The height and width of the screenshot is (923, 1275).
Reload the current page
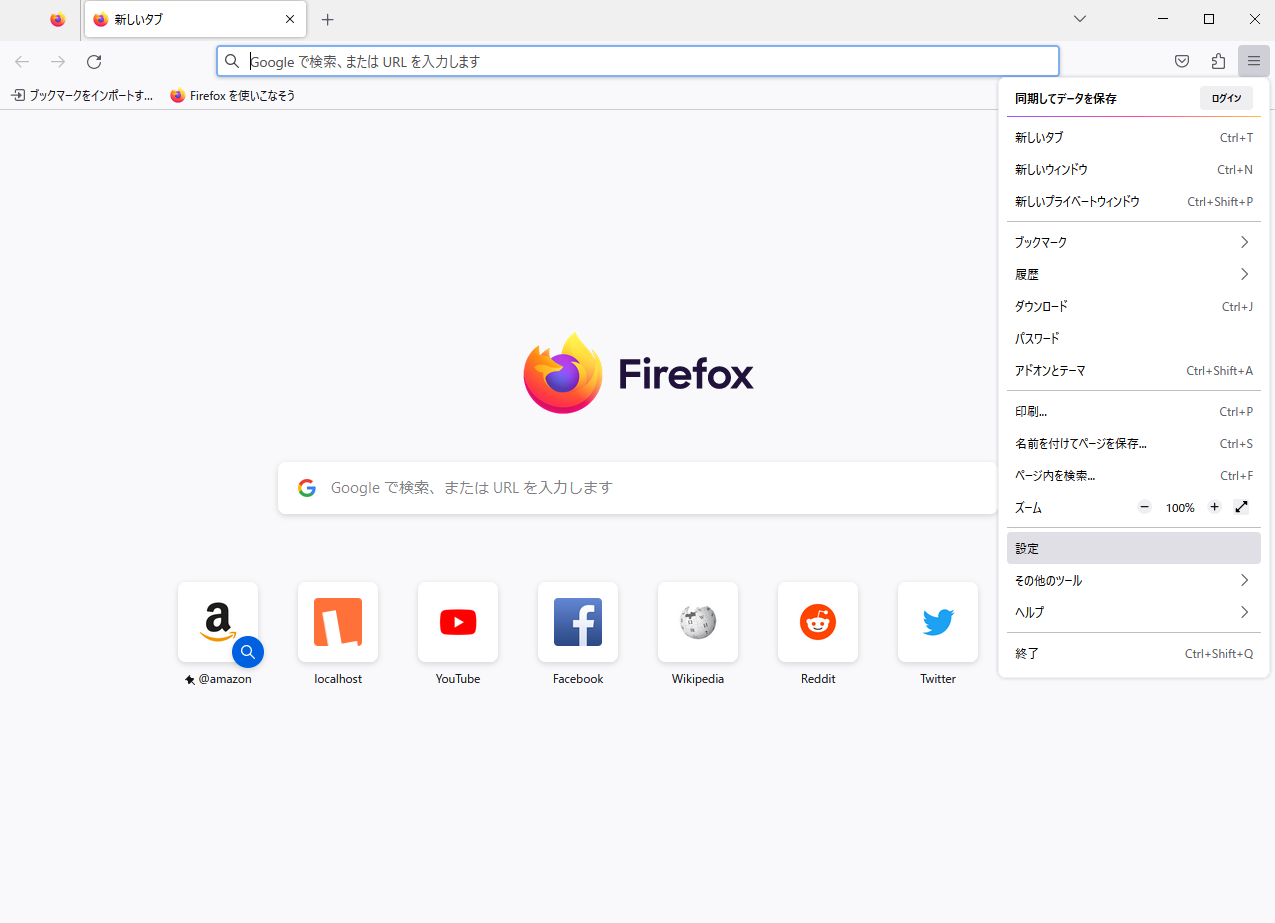(x=94, y=62)
